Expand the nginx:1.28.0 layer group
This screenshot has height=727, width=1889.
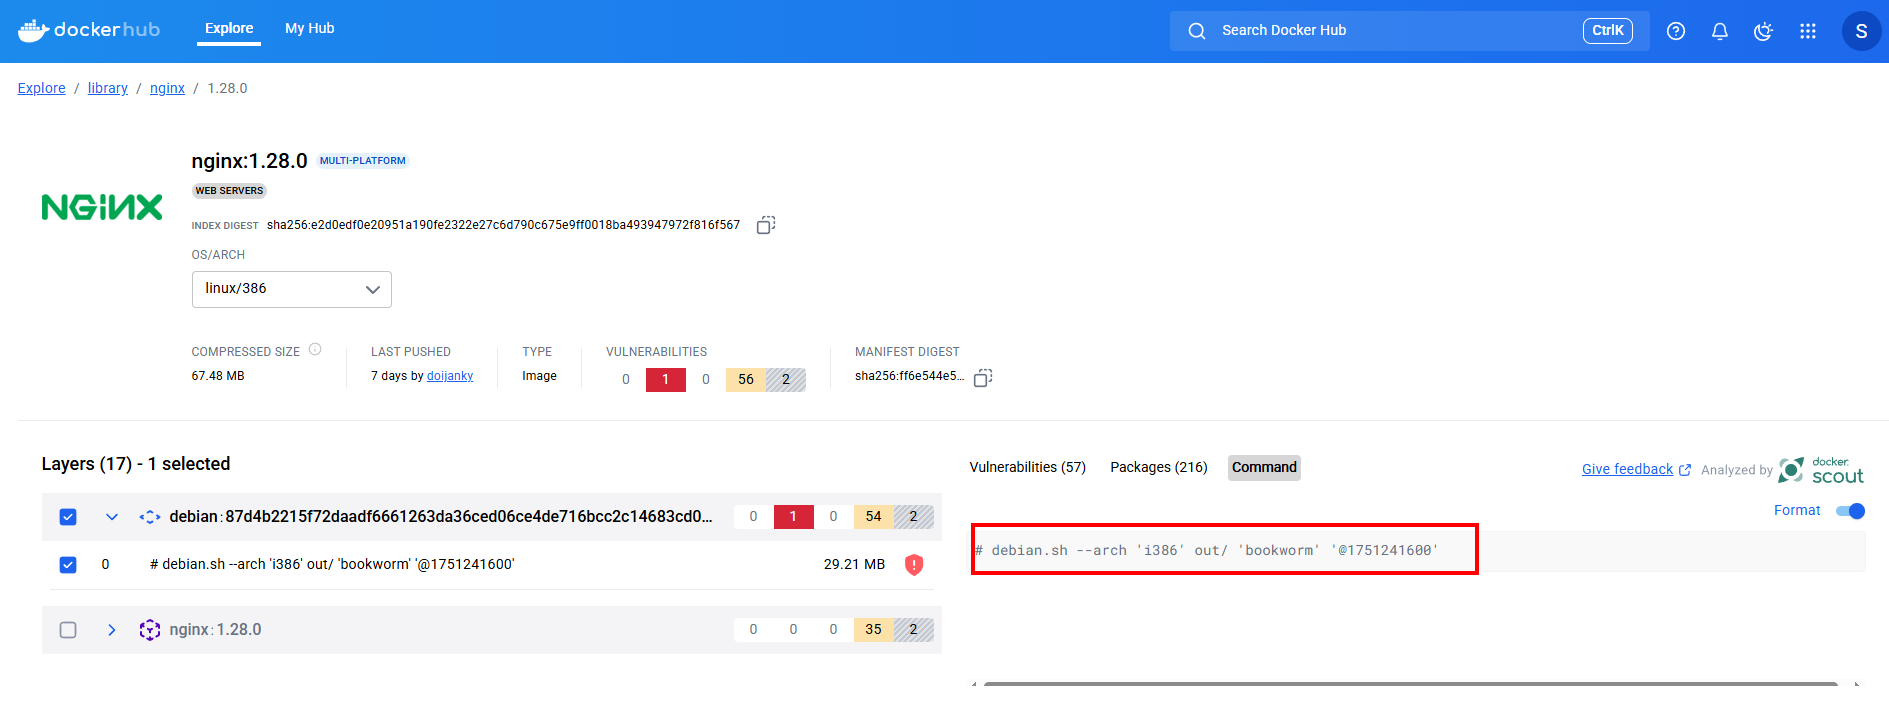[x=112, y=630]
